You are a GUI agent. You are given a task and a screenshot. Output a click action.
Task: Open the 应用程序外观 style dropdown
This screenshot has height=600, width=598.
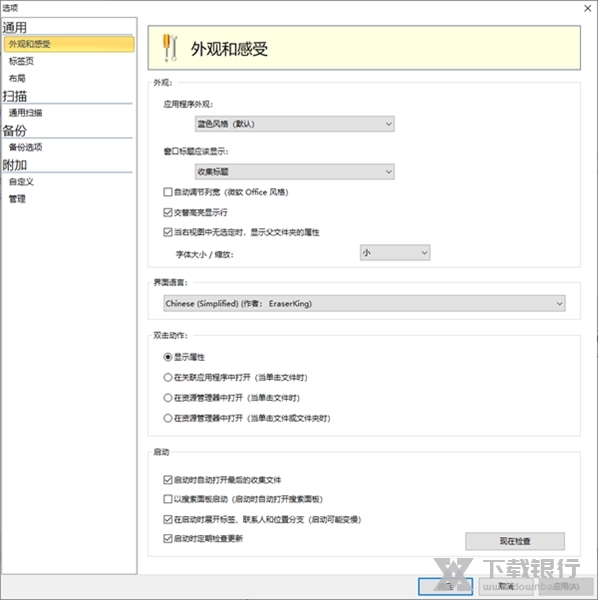[x=295, y=124]
